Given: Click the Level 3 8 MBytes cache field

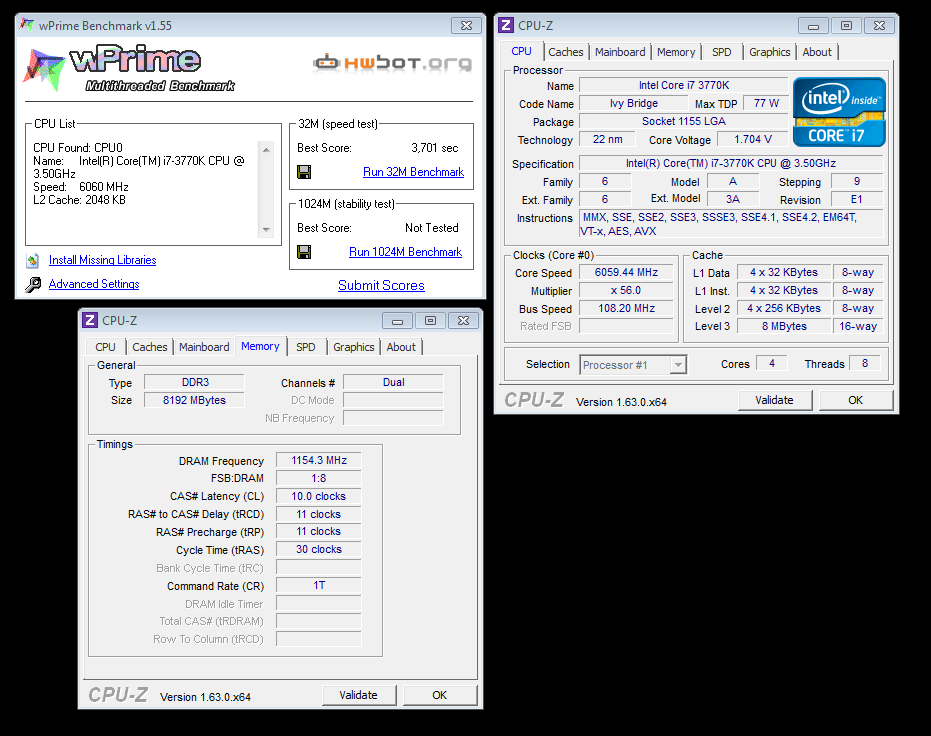Looking at the screenshot, I should click(x=784, y=326).
